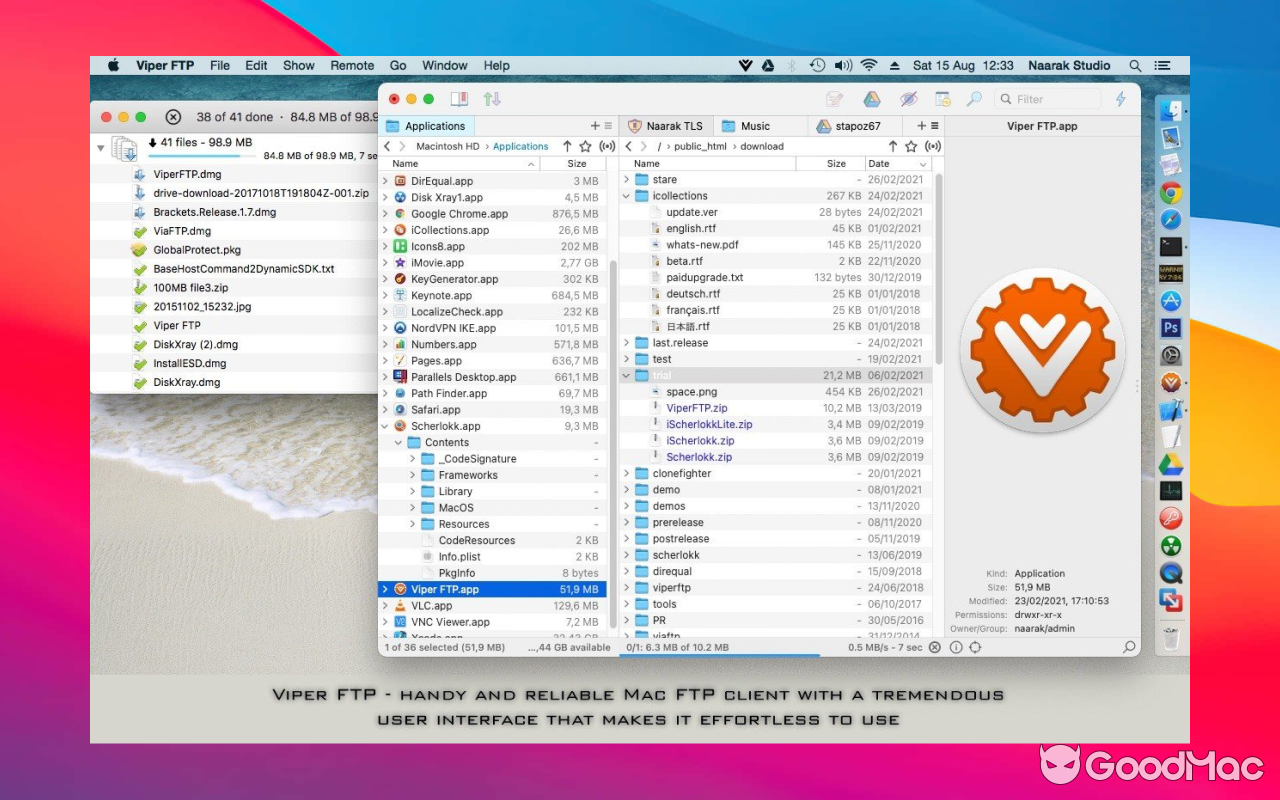1280x800 pixels.
Task: Switch to the Music tab
Action: 760,126
